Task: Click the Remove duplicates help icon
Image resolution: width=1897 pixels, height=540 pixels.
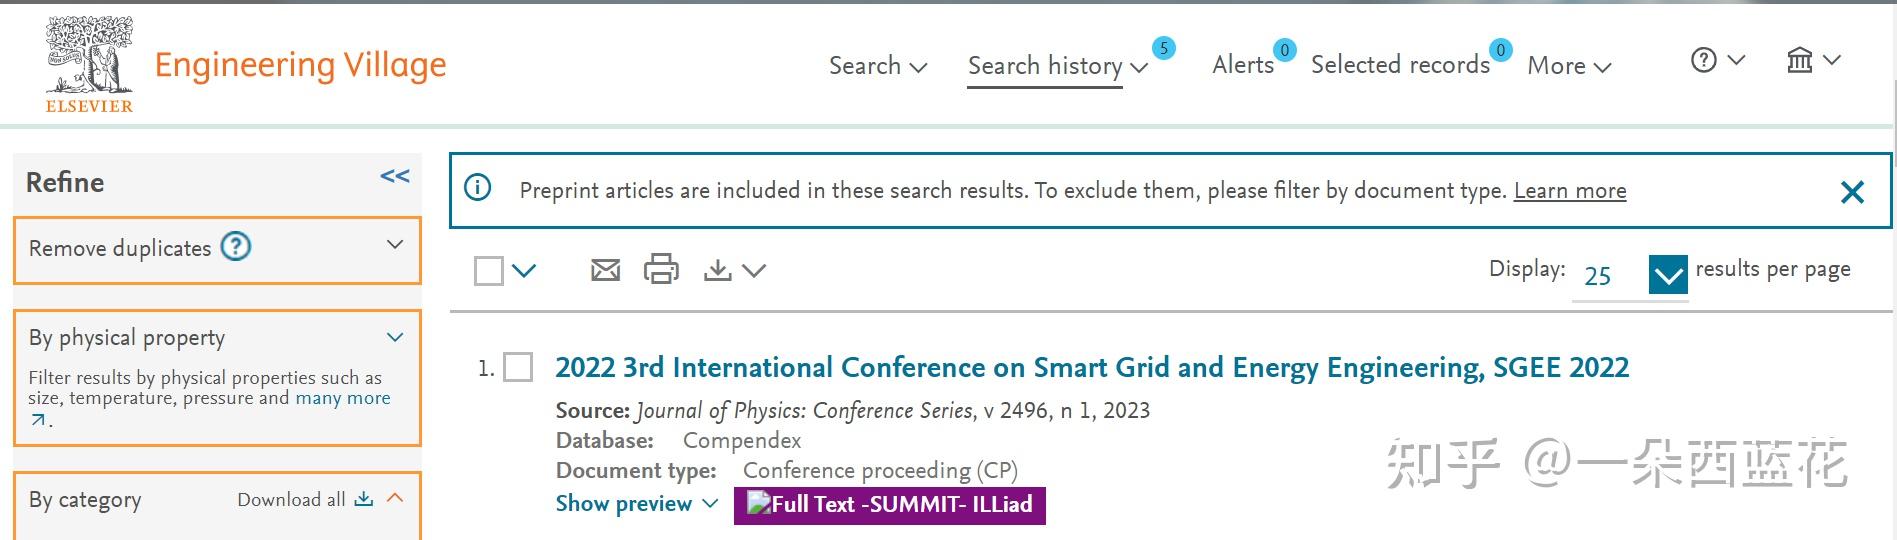Action: click(236, 247)
